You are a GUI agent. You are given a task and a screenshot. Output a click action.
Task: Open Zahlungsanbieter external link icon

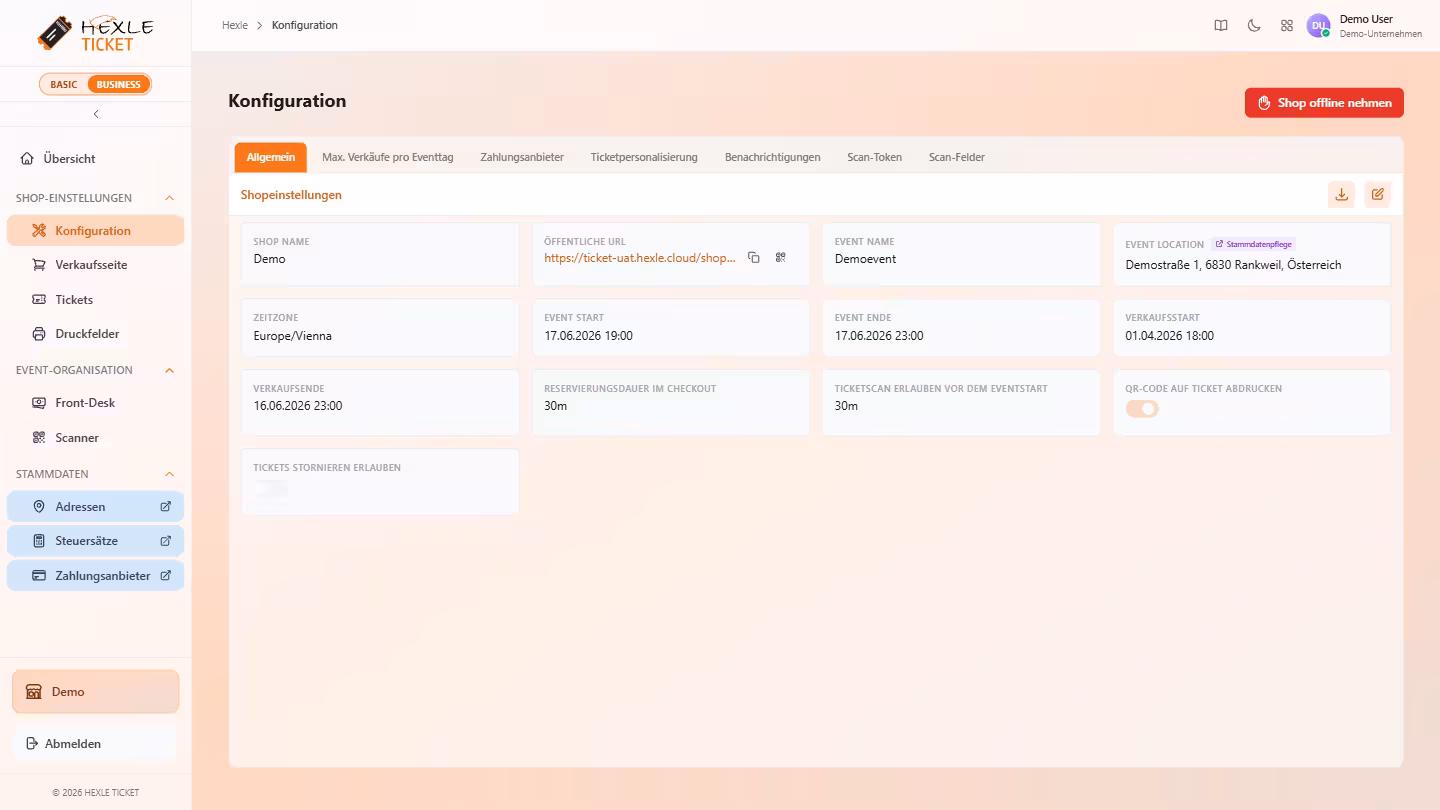[166, 575]
